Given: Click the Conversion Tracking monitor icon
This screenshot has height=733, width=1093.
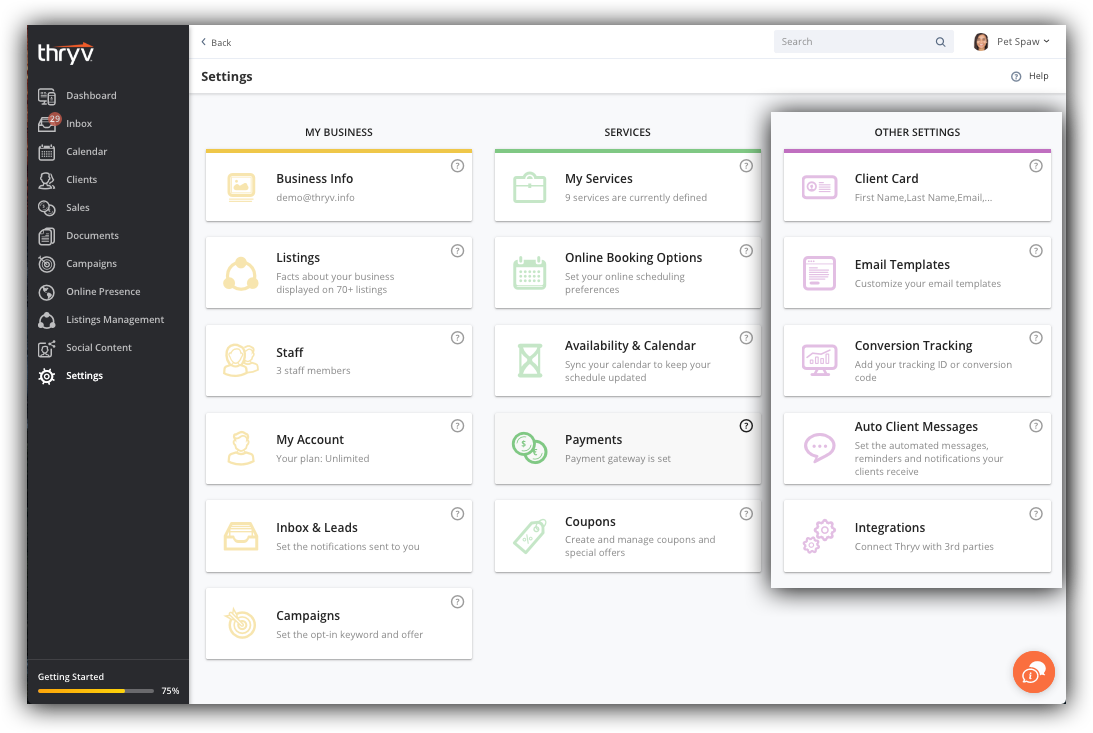Looking at the screenshot, I should coord(820,360).
